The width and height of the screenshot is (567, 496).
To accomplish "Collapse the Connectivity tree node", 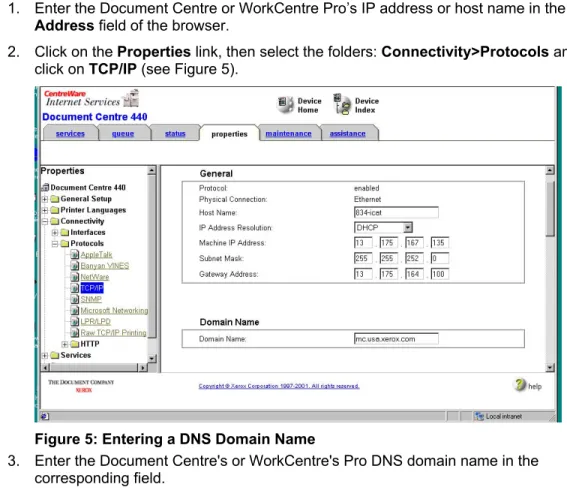I will click(45, 221).
